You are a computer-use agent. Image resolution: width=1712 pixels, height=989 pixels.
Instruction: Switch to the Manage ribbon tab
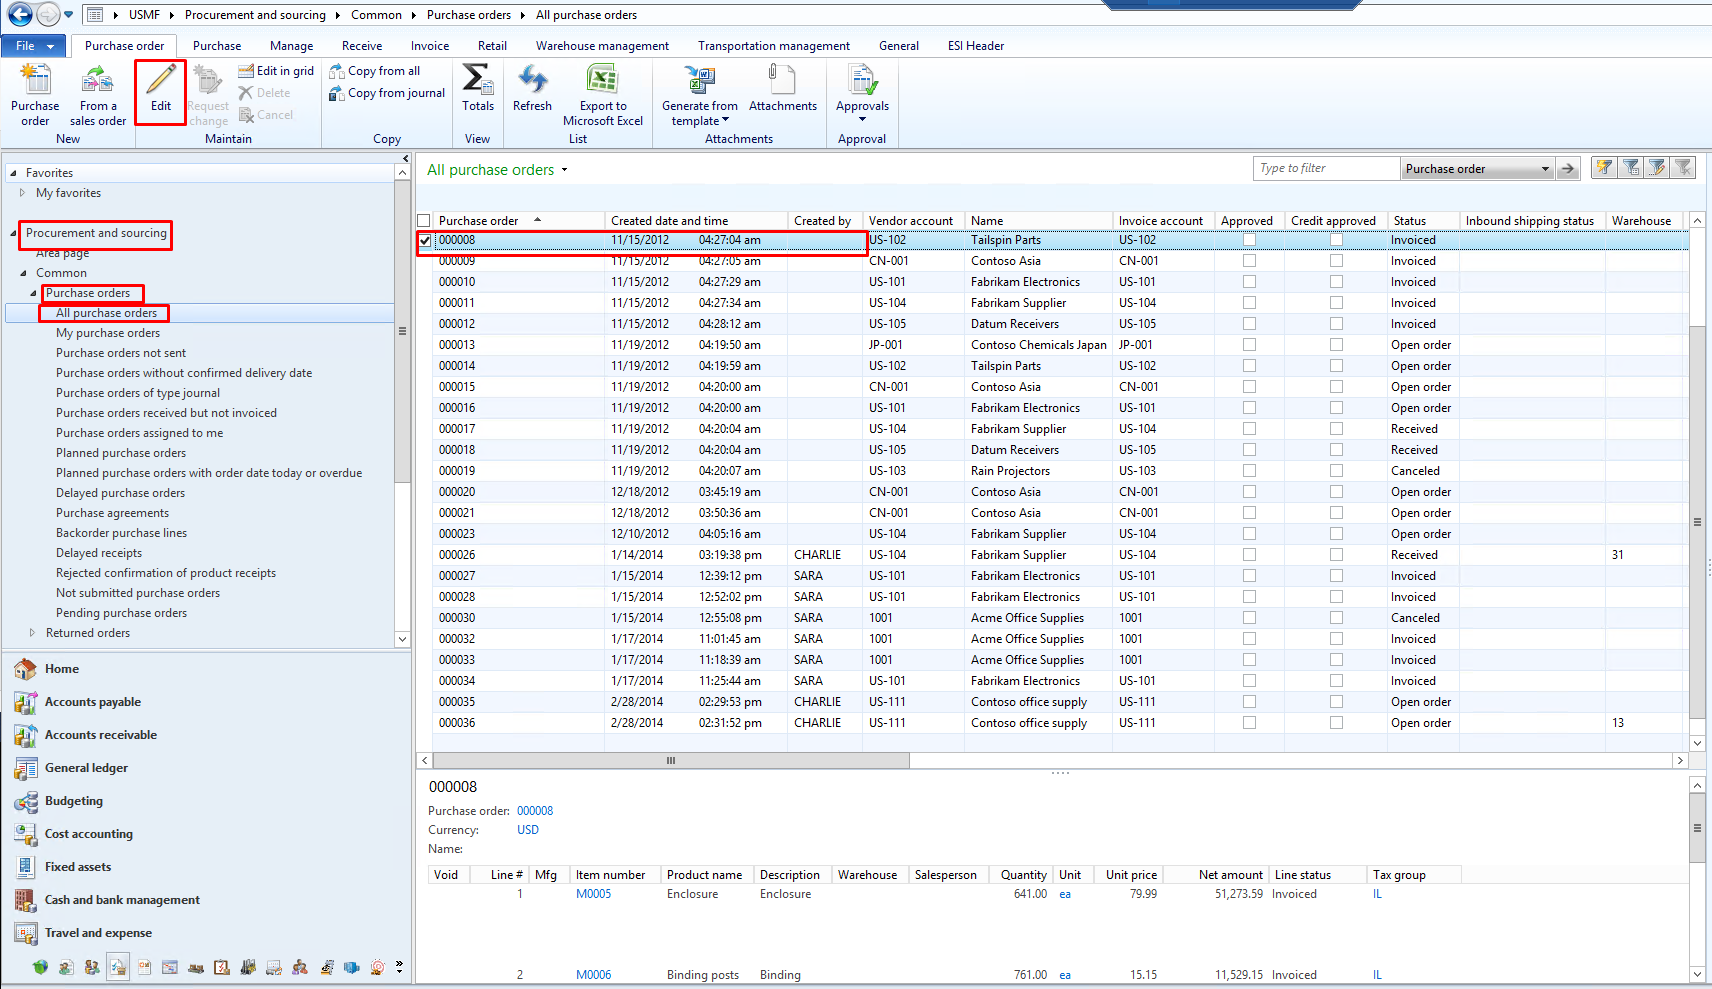(291, 46)
